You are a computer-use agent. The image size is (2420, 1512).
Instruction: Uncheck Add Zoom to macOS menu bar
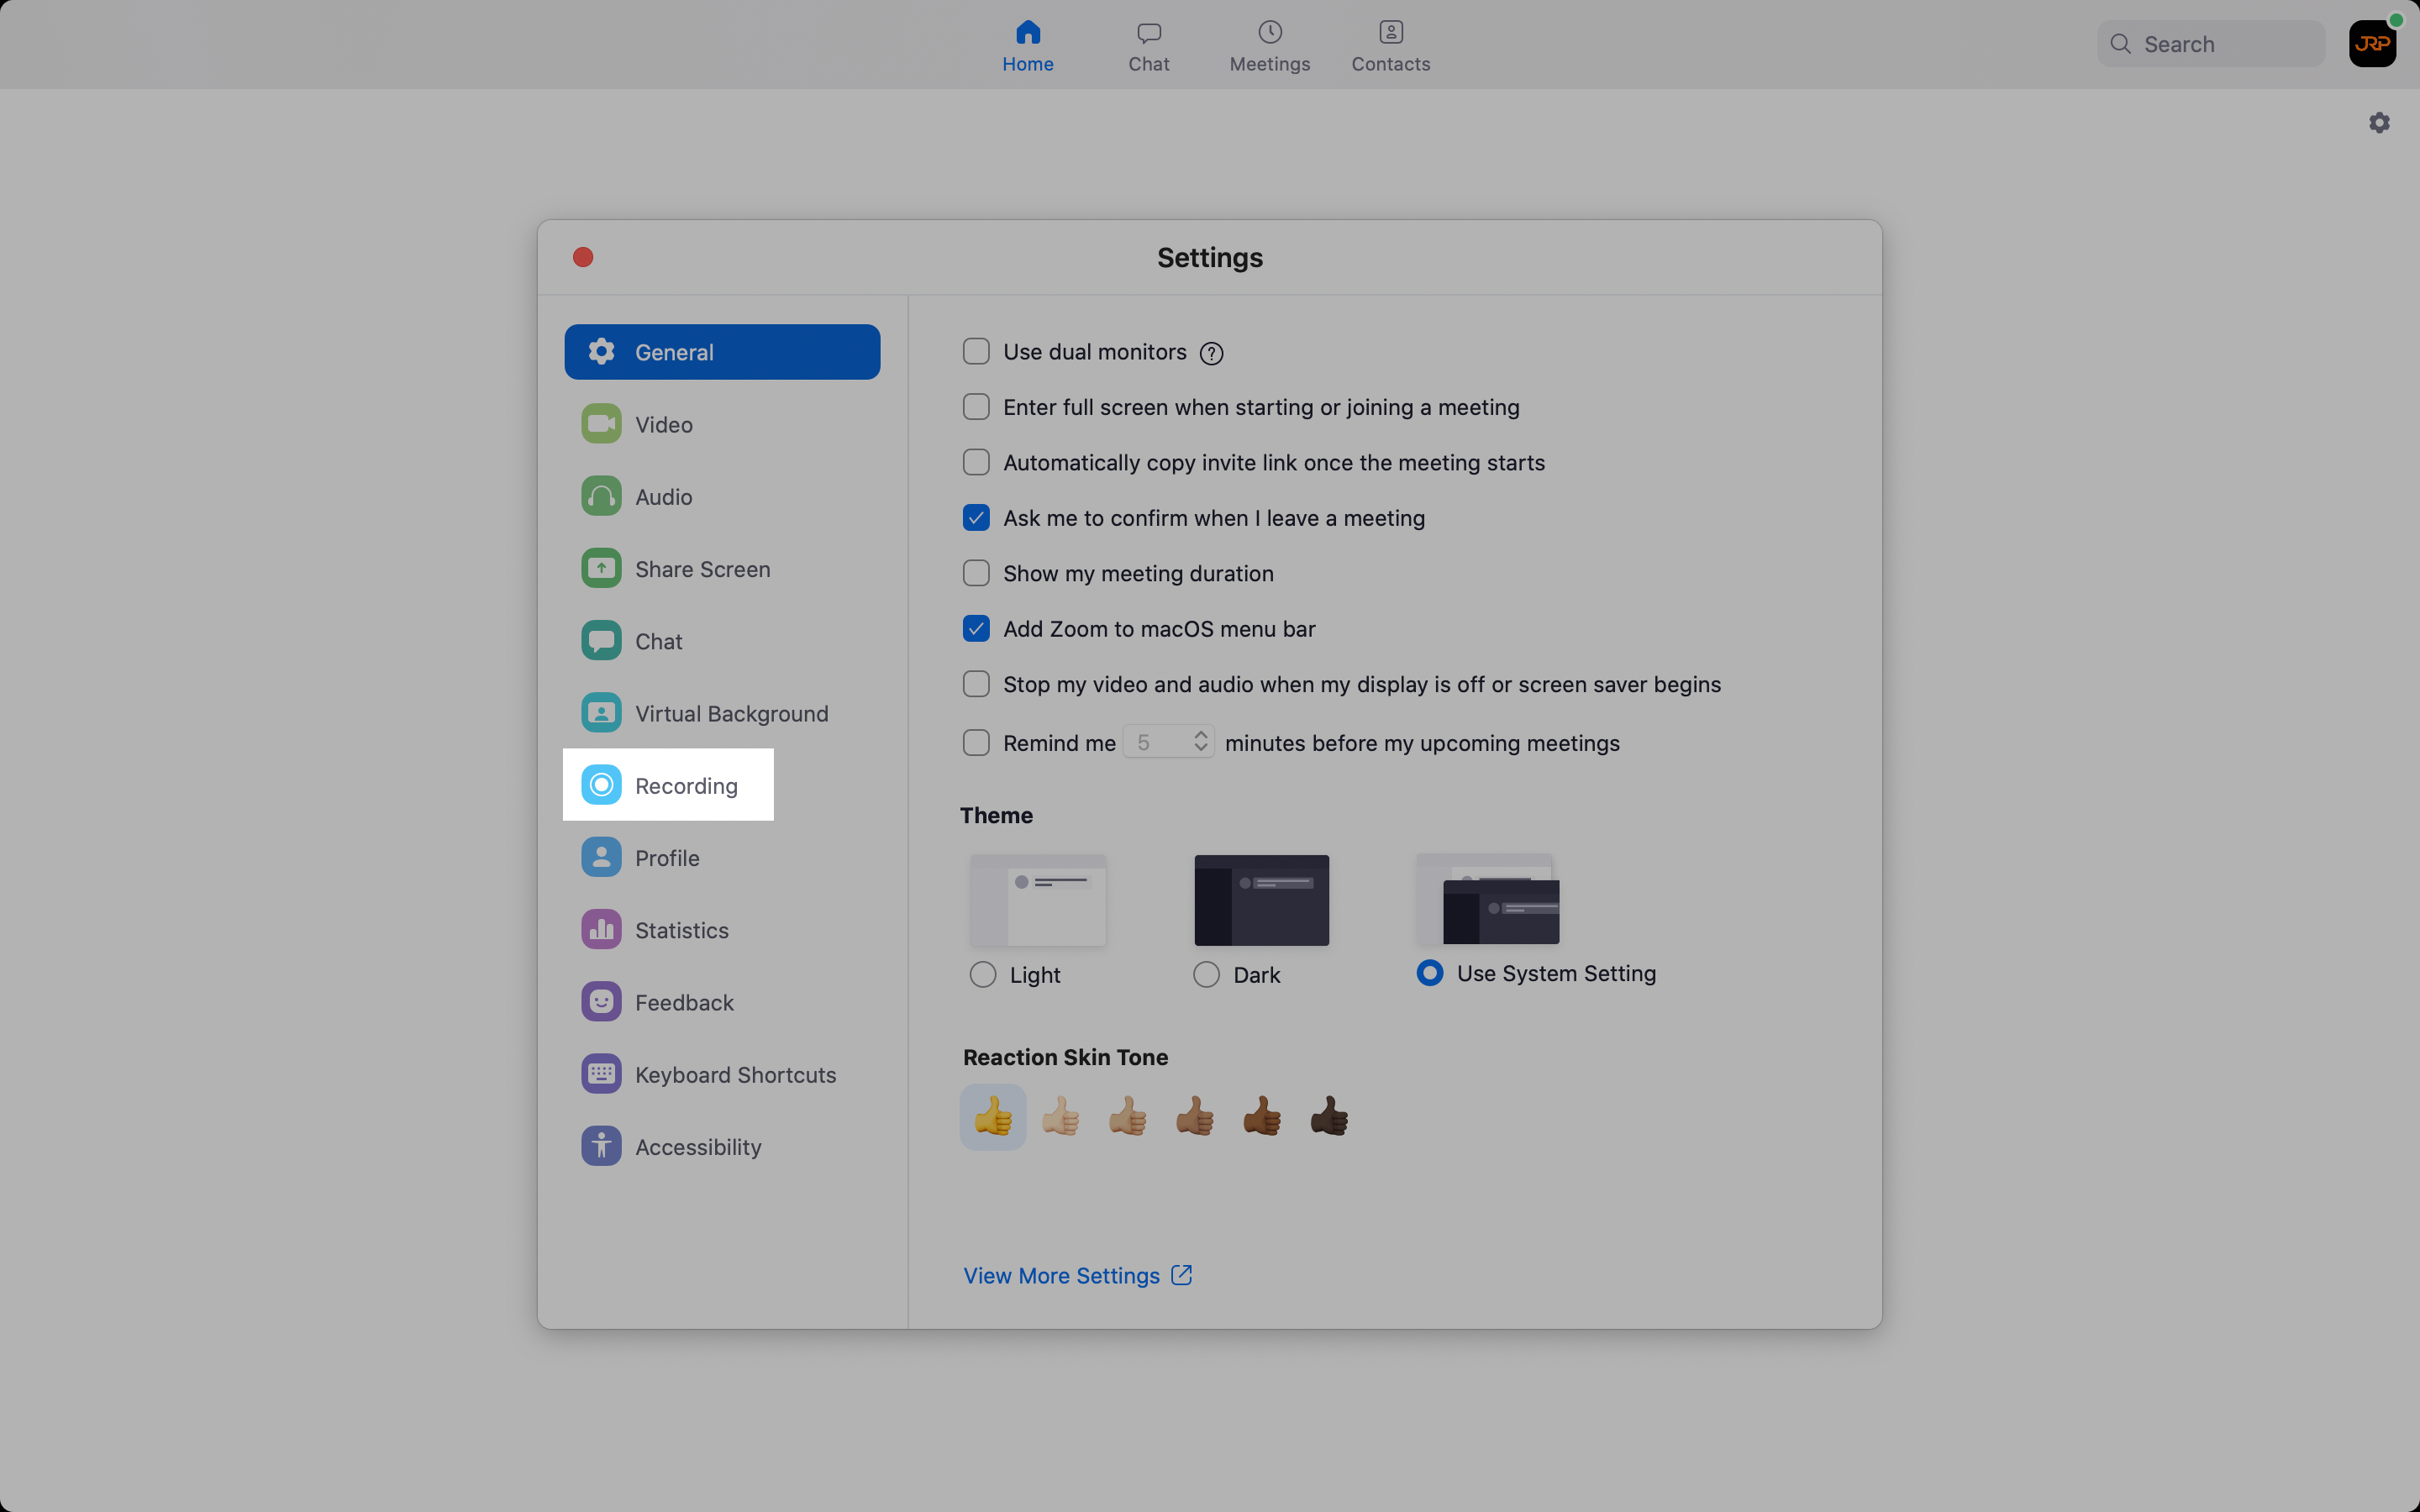(x=976, y=628)
